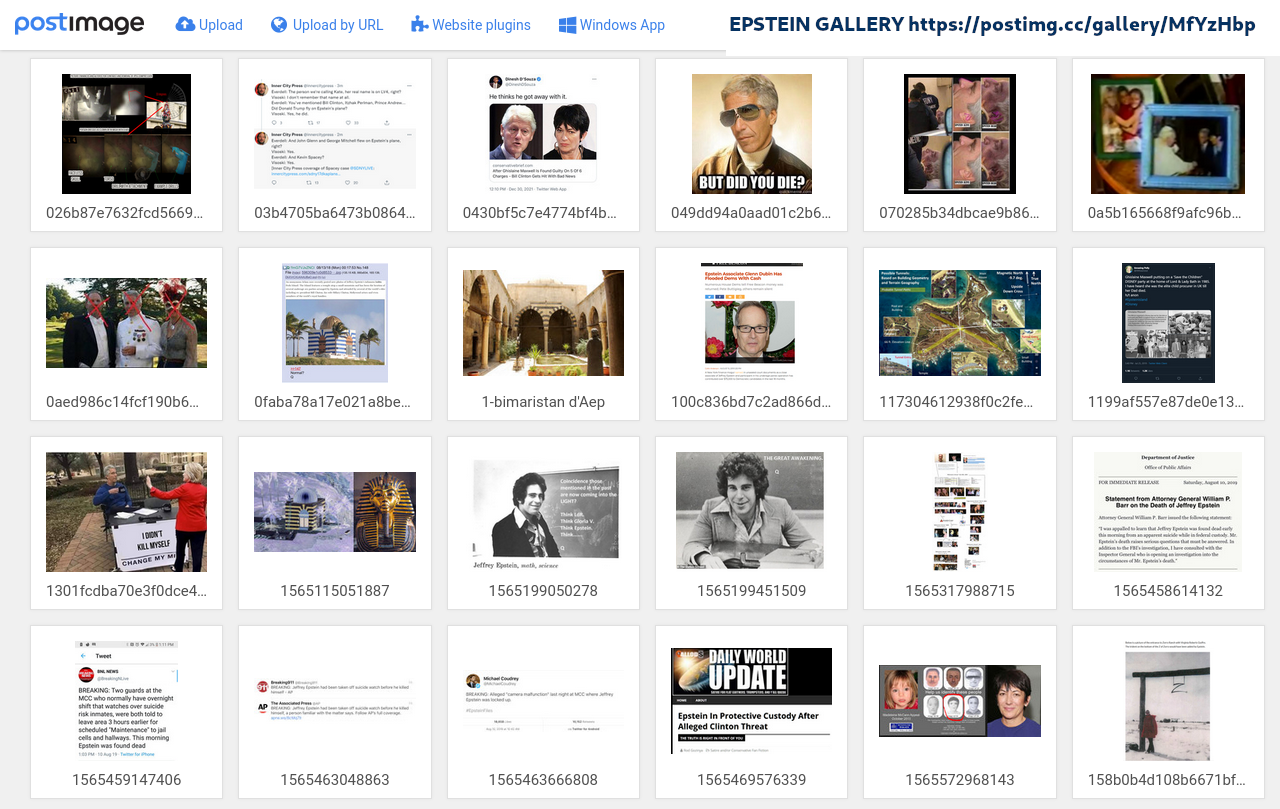This screenshot has height=809, width=1280.
Task: Open the BNL News tweet thumbnail
Action: click(x=126, y=701)
